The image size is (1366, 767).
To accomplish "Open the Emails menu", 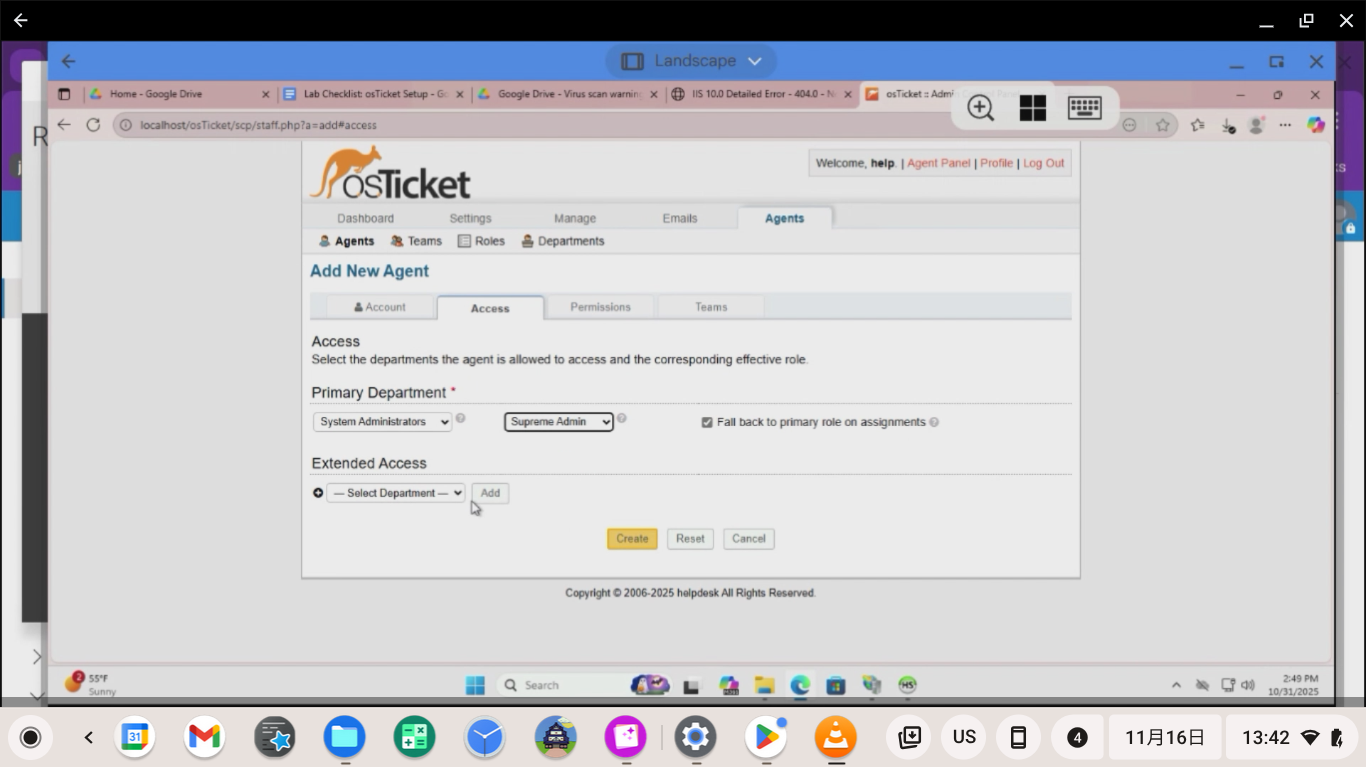I will (680, 218).
